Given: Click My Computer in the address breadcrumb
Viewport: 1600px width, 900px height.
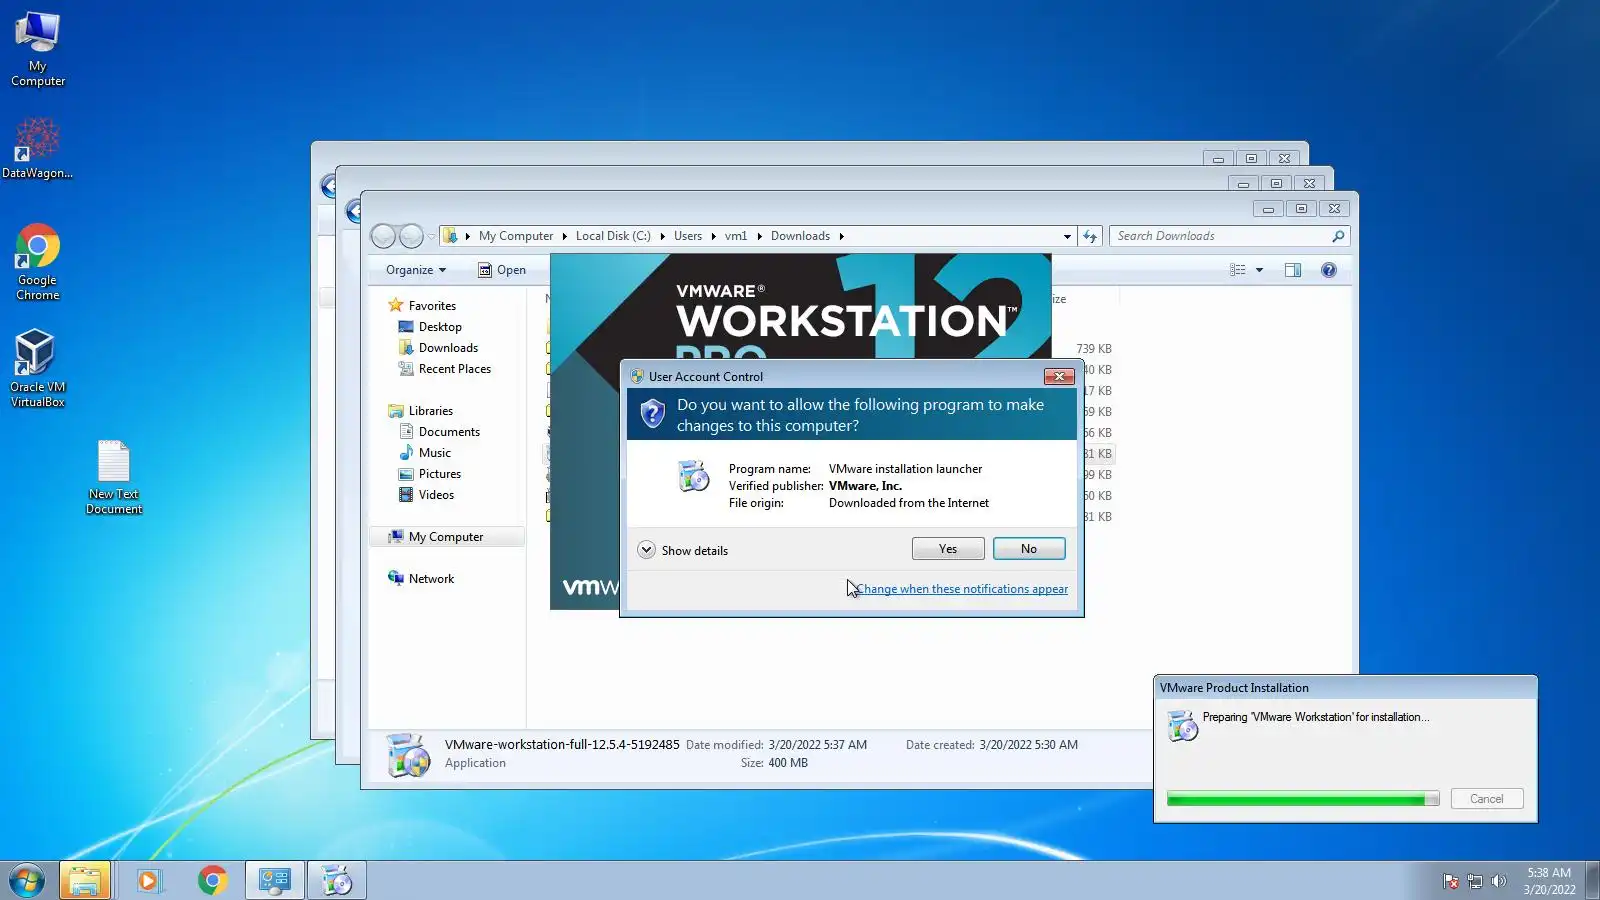Looking at the screenshot, I should (516, 236).
